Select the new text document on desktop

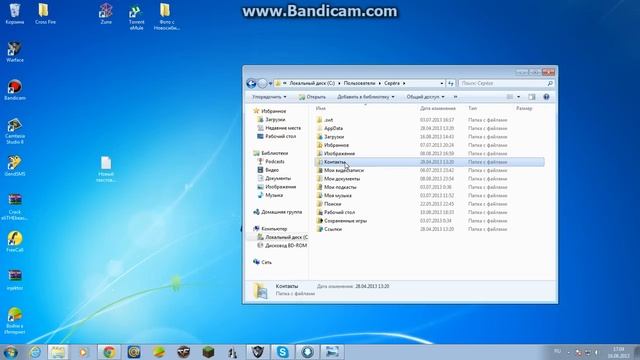pos(106,169)
